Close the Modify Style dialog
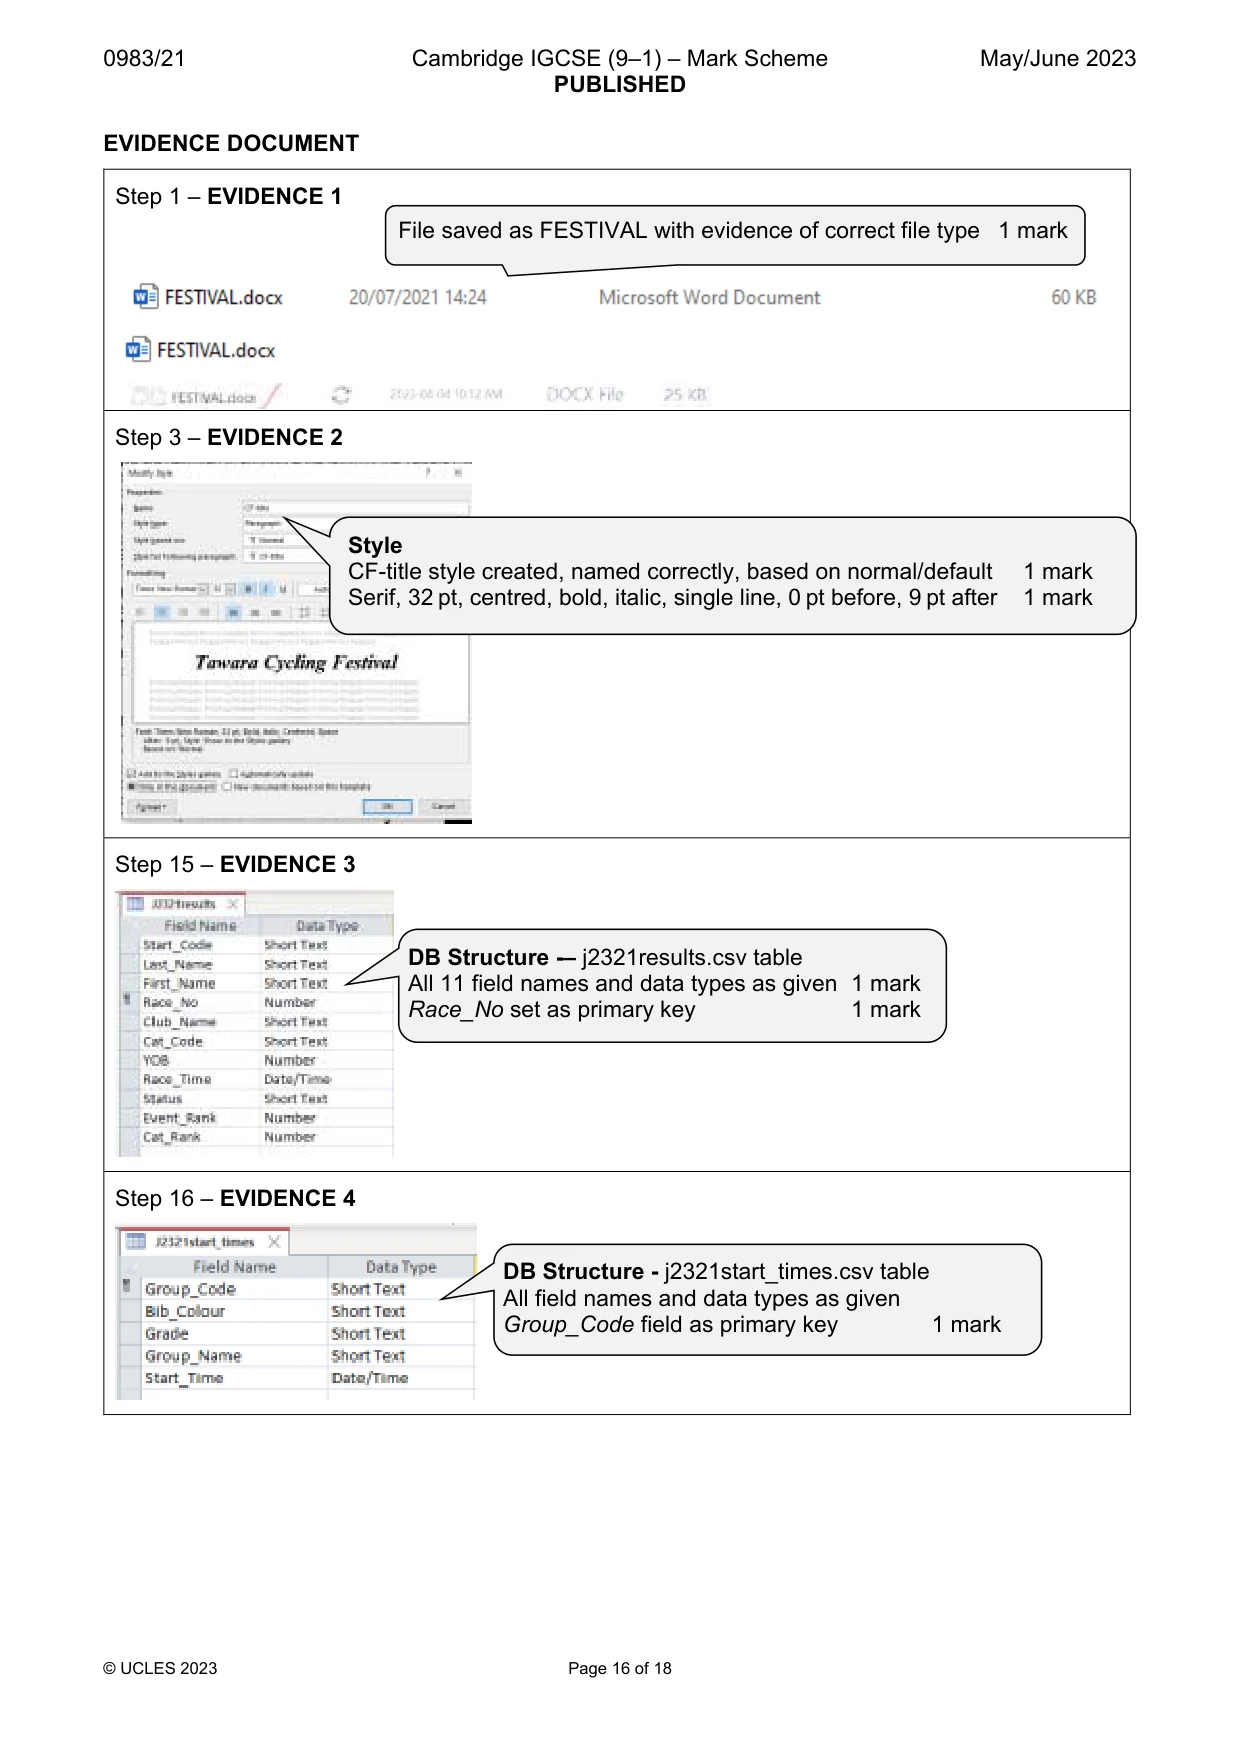The image size is (1241, 1755). click(x=458, y=472)
